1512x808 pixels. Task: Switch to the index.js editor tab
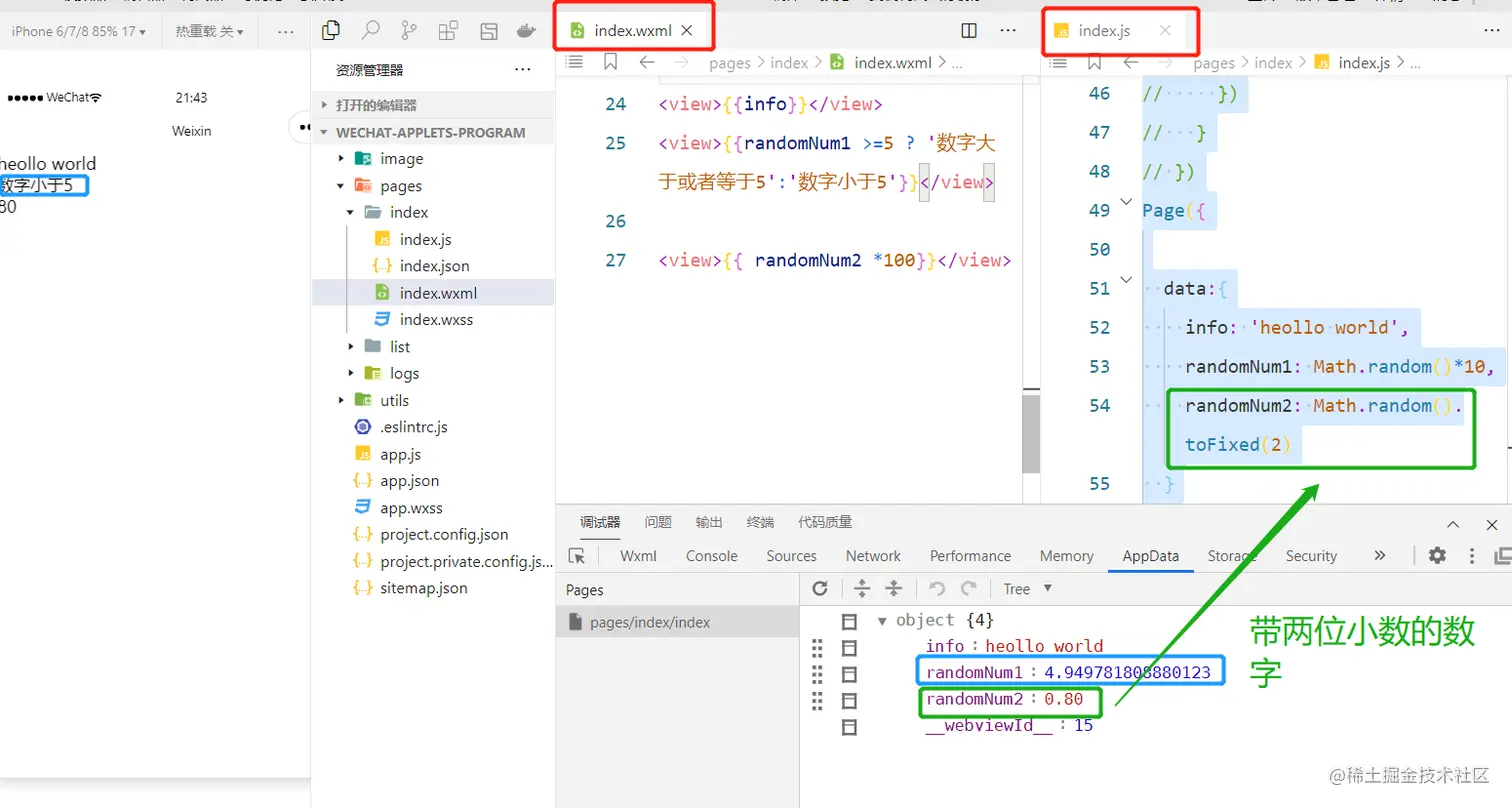pyautogui.click(x=1104, y=31)
